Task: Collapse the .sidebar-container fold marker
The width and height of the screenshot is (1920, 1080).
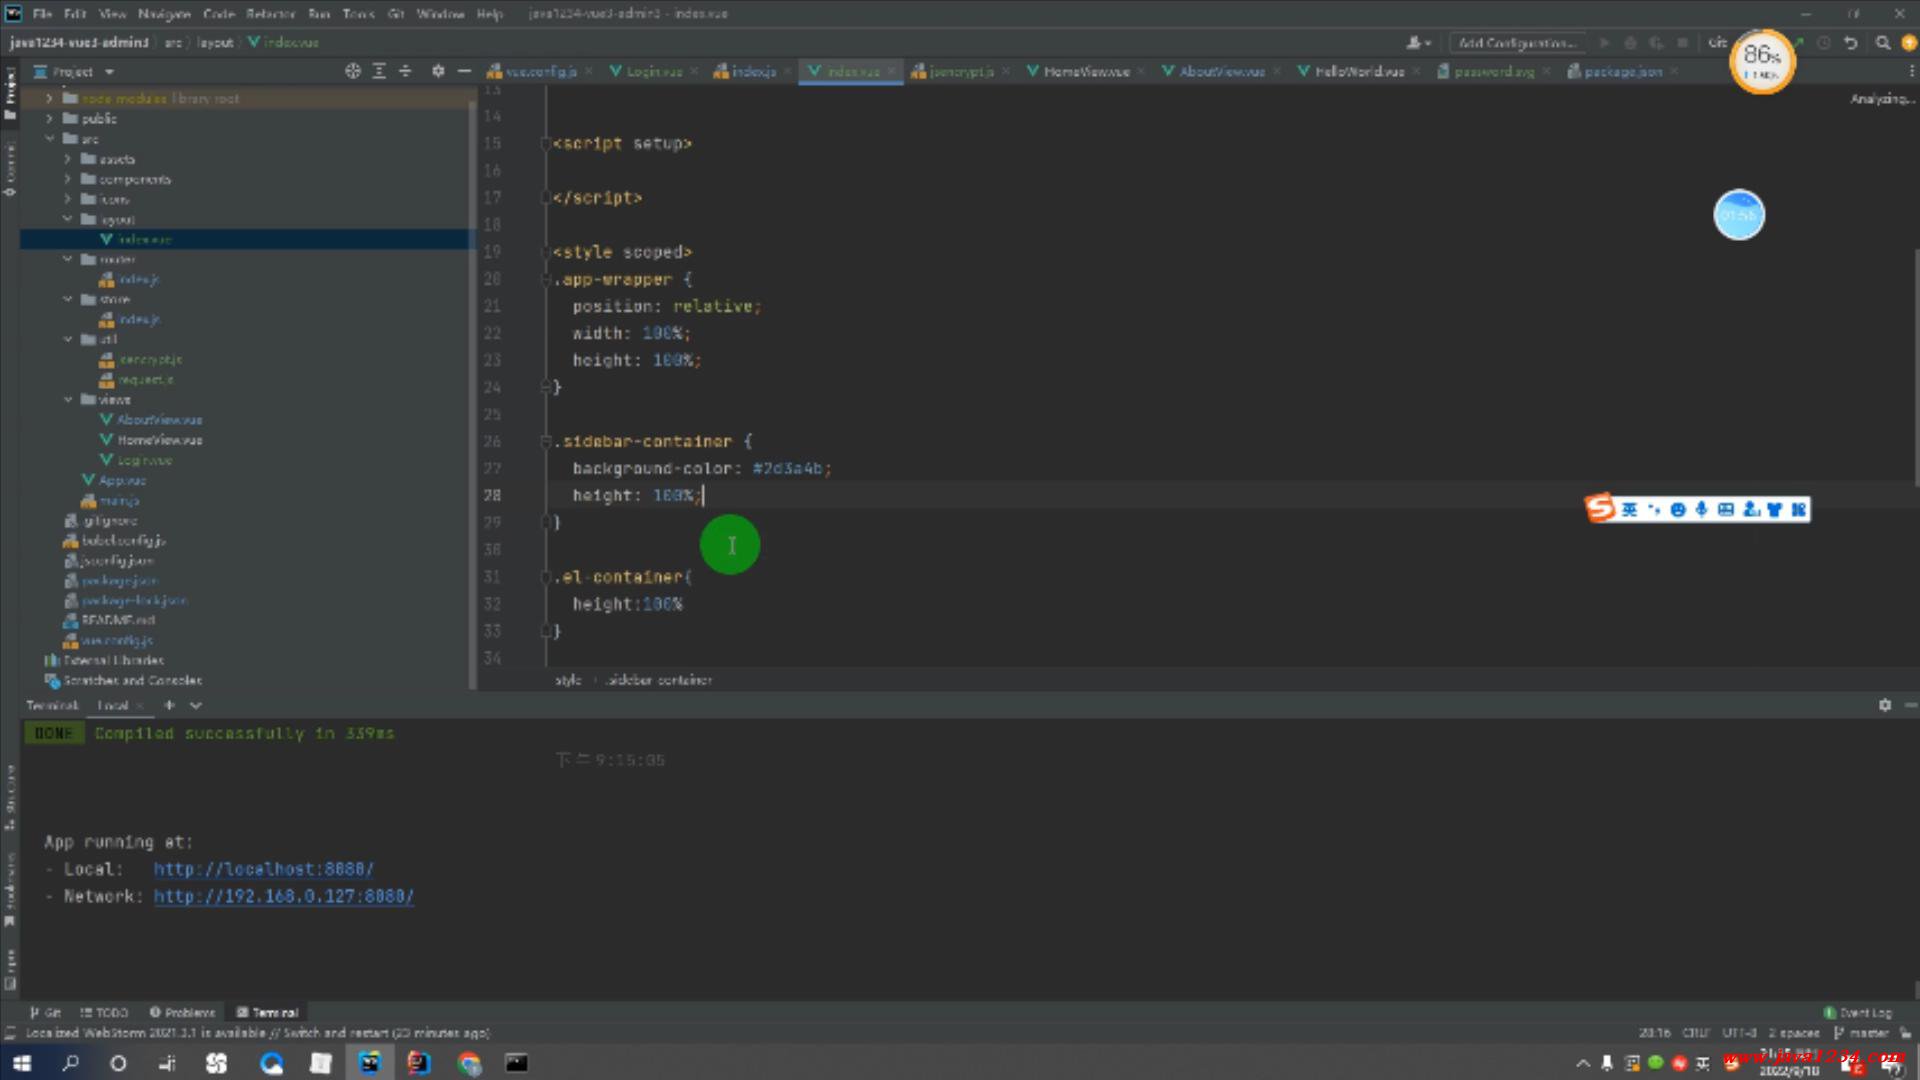Action: pos(546,441)
